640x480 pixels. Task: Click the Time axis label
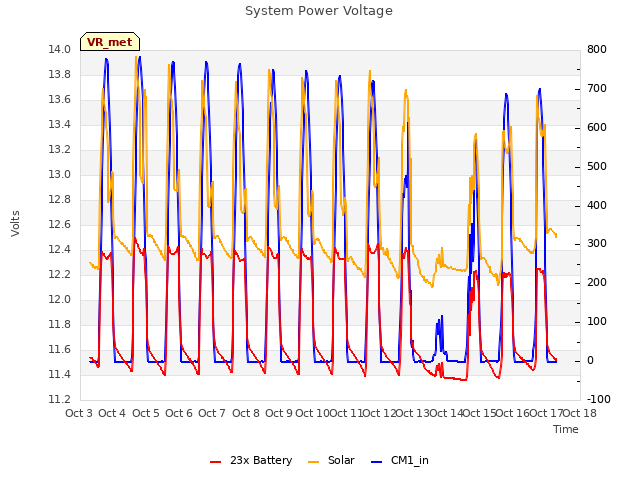(566, 429)
